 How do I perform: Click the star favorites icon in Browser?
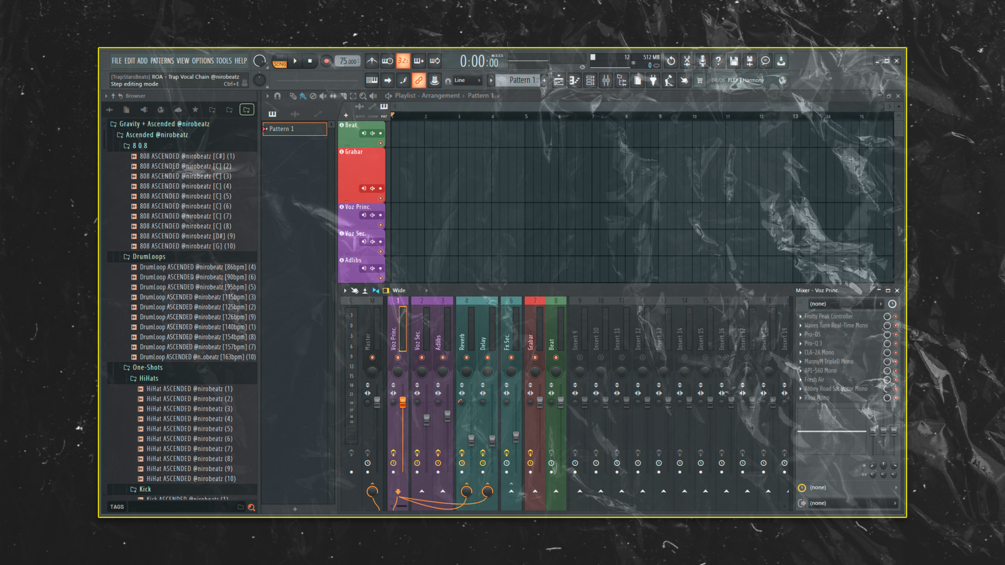click(x=195, y=110)
